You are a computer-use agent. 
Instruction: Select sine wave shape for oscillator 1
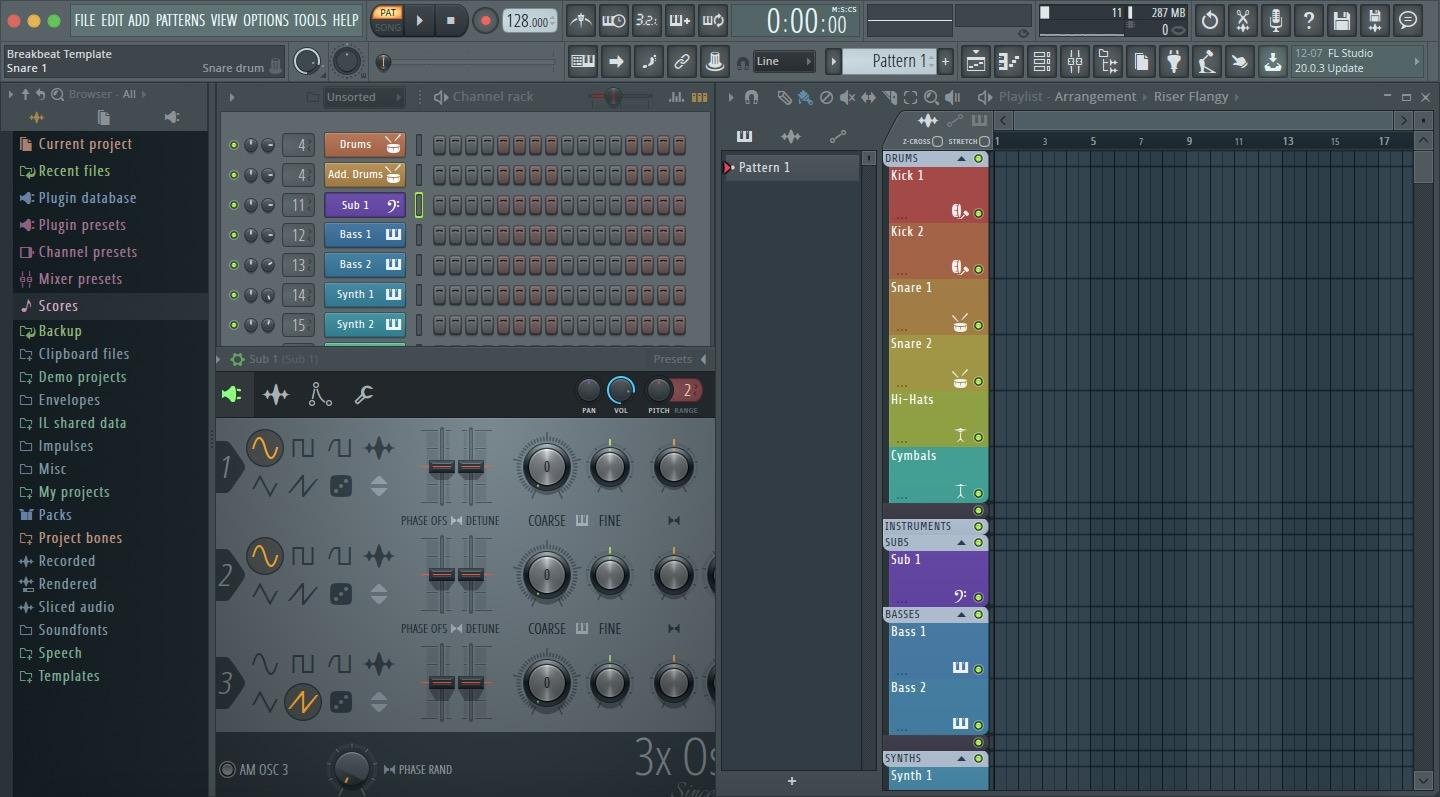pos(264,448)
